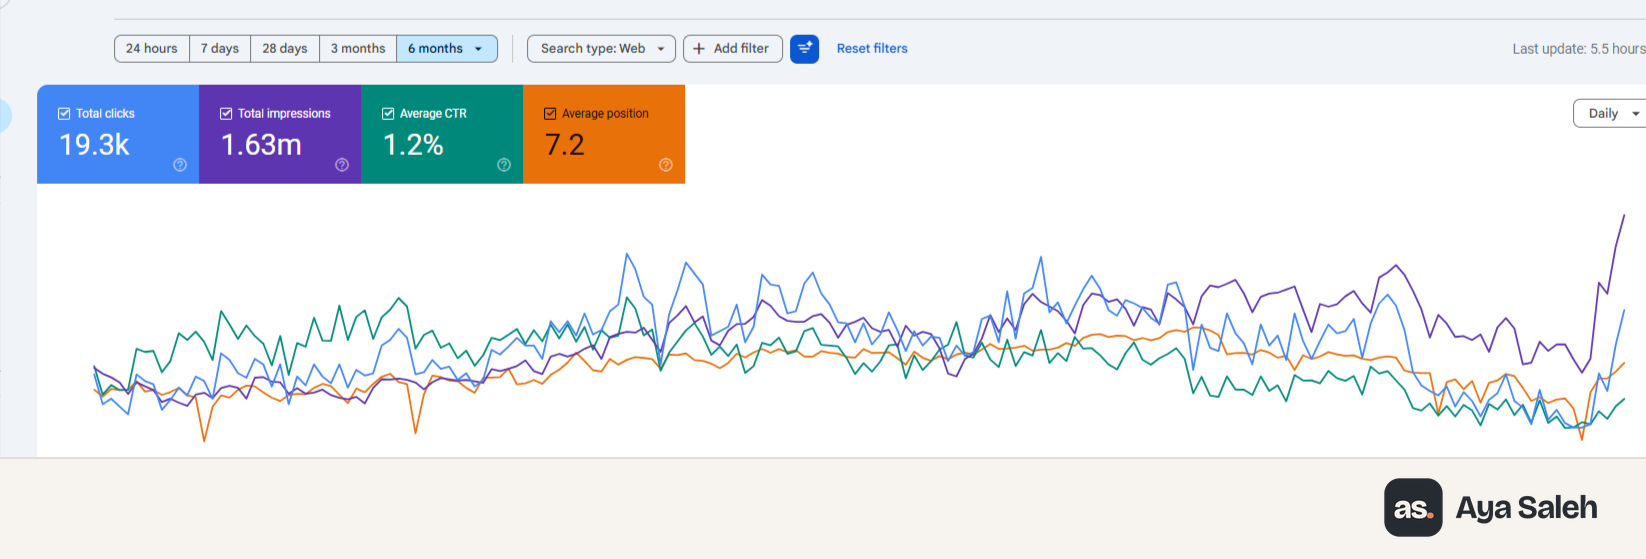Image resolution: width=1646 pixels, height=559 pixels.
Task: Click the Last update text
Action: coord(1578,48)
